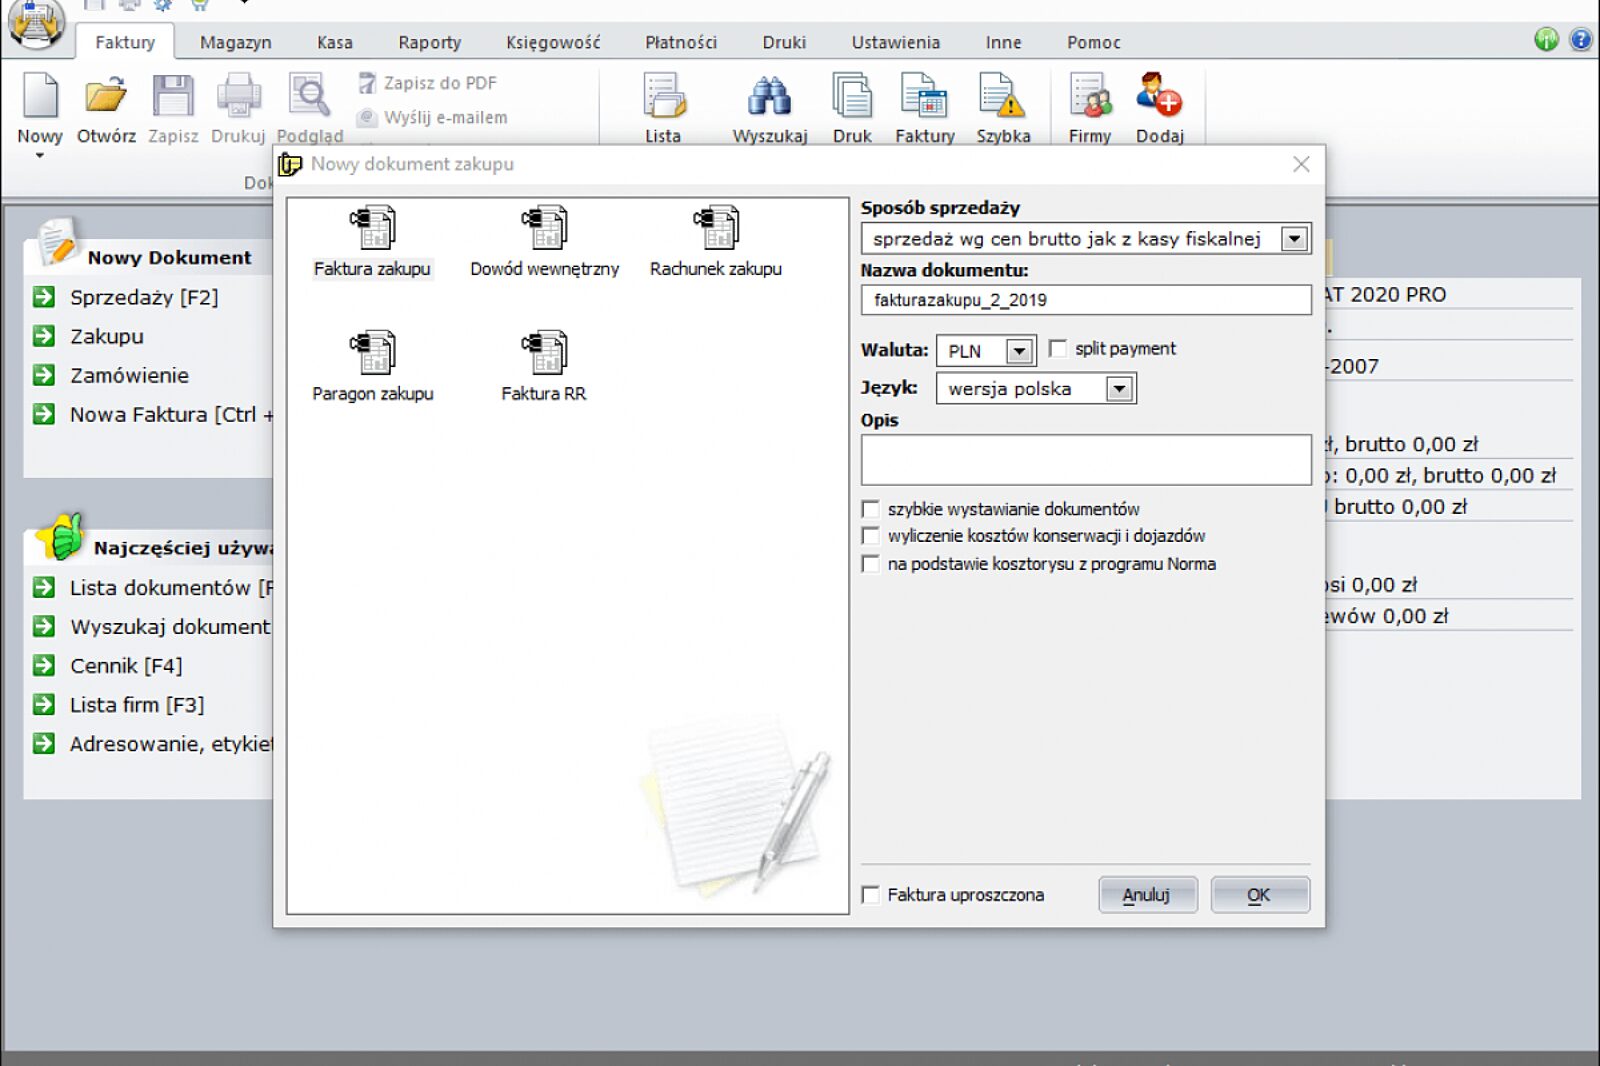
Task: Click the Wyszukaj binoculars icon
Action: (x=769, y=98)
